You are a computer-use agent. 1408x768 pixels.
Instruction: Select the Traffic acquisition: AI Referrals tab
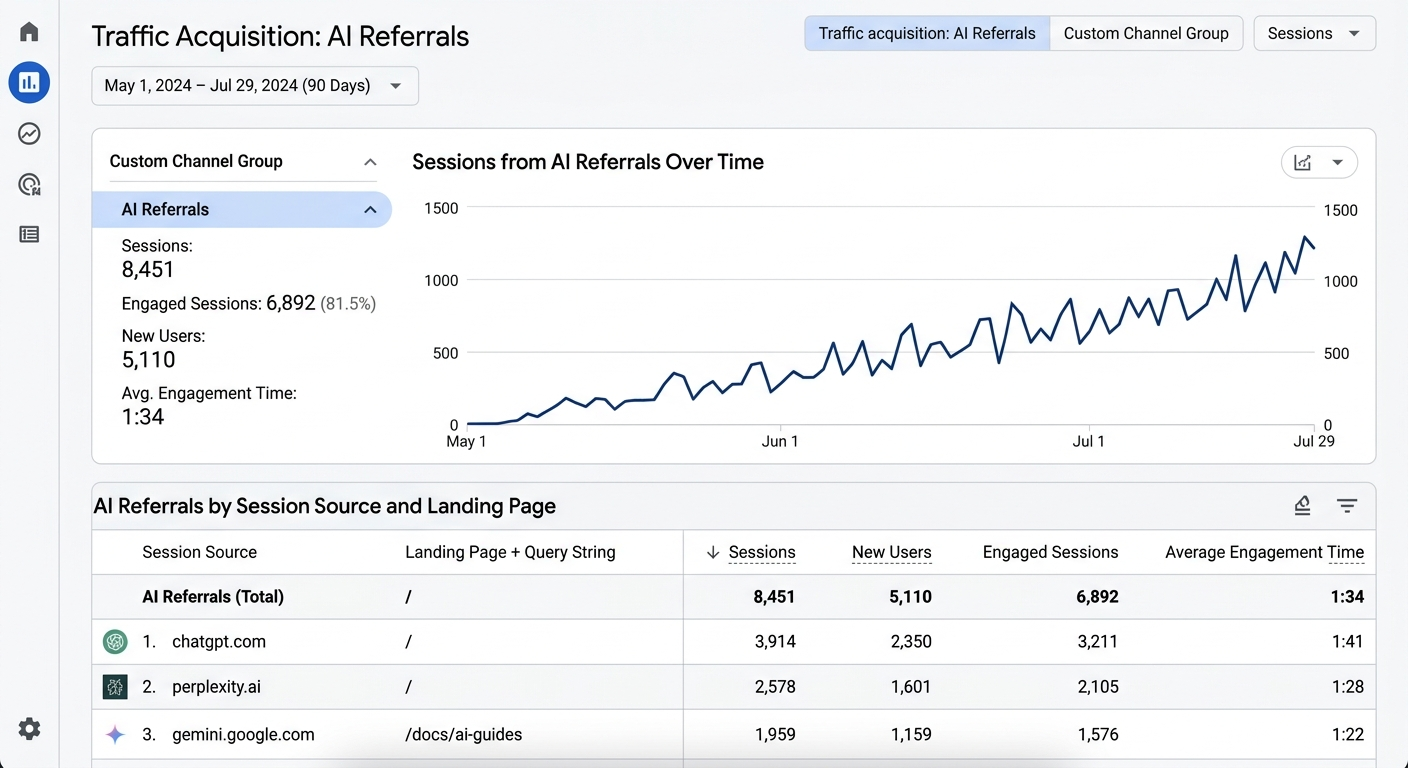coord(926,33)
